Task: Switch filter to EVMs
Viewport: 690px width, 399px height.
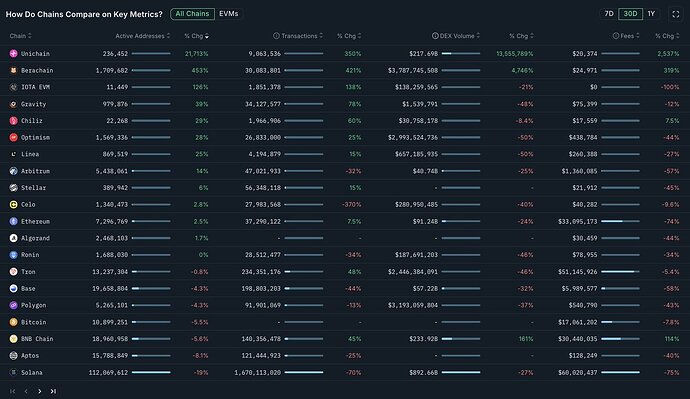Action: click(229, 14)
